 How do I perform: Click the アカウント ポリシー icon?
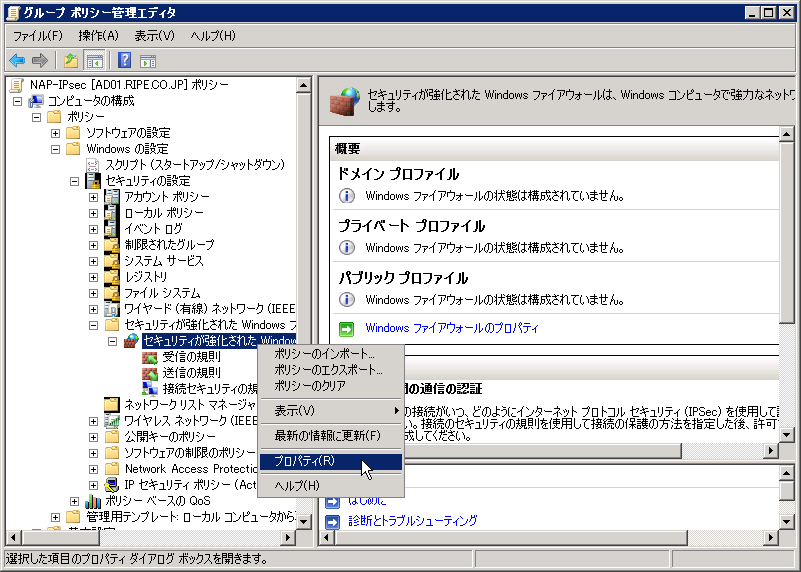click(112, 197)
